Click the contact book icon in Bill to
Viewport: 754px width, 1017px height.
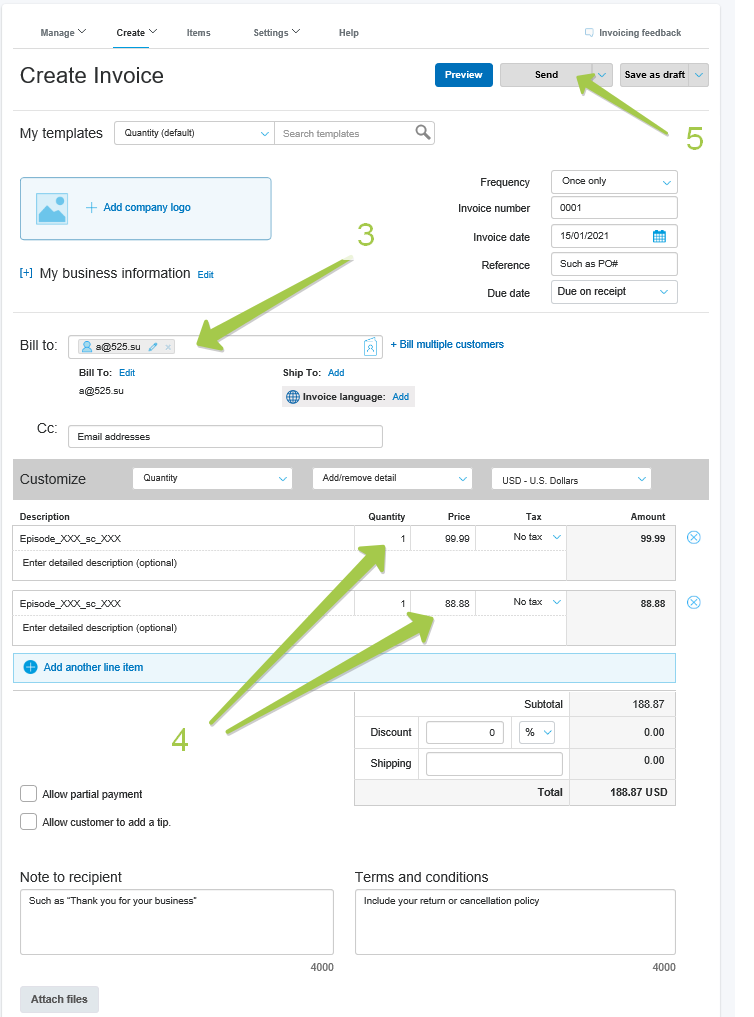370,347
